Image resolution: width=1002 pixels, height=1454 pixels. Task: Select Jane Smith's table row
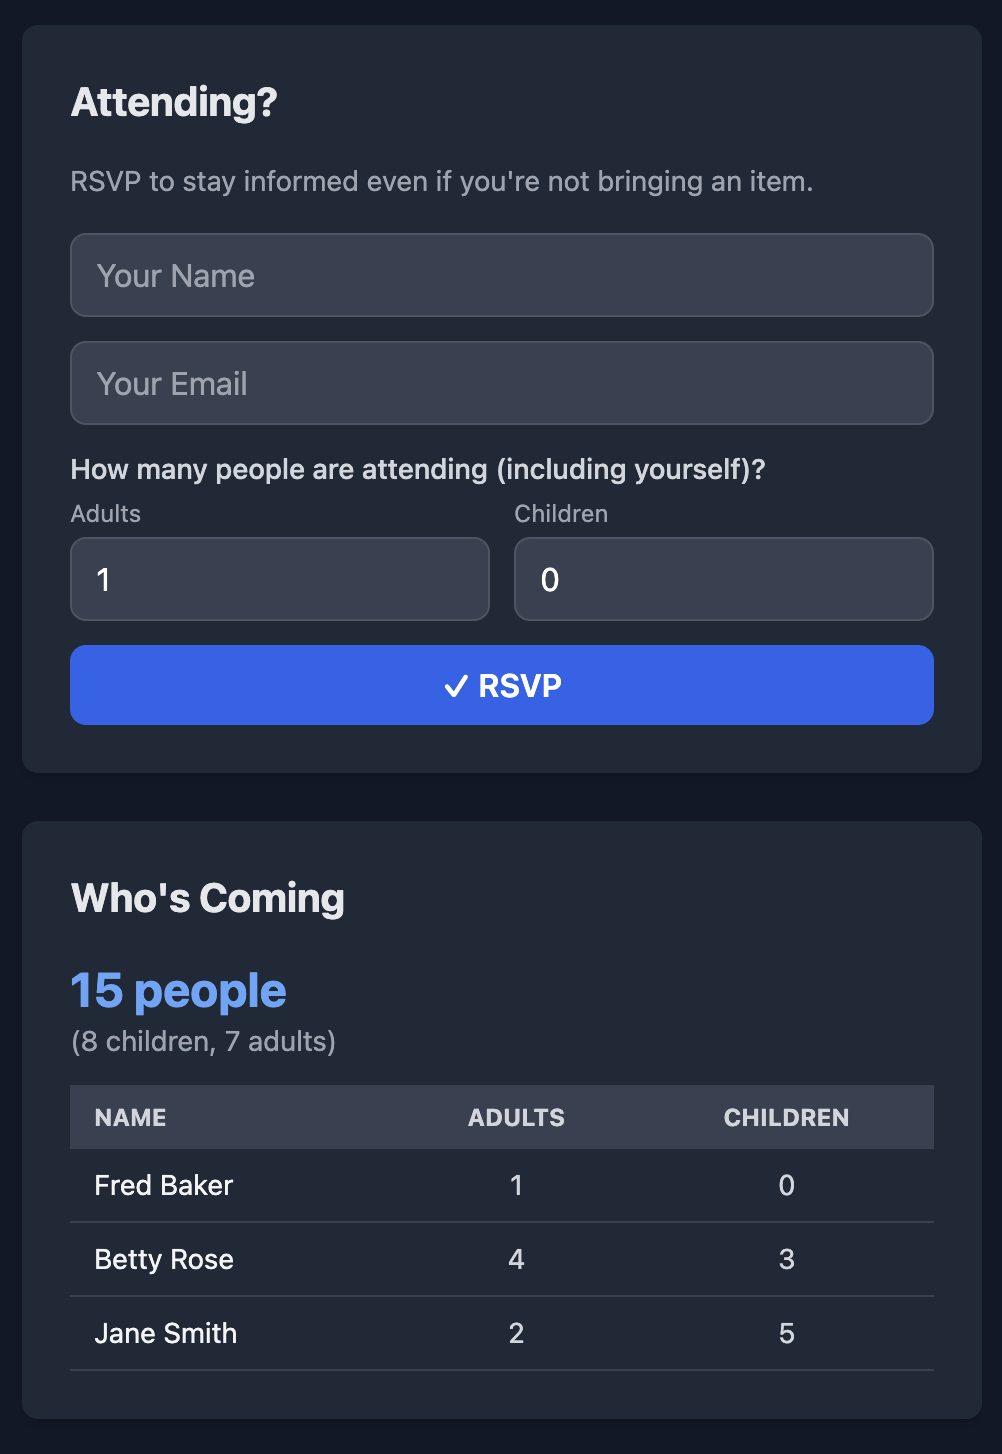[501, 1333]
